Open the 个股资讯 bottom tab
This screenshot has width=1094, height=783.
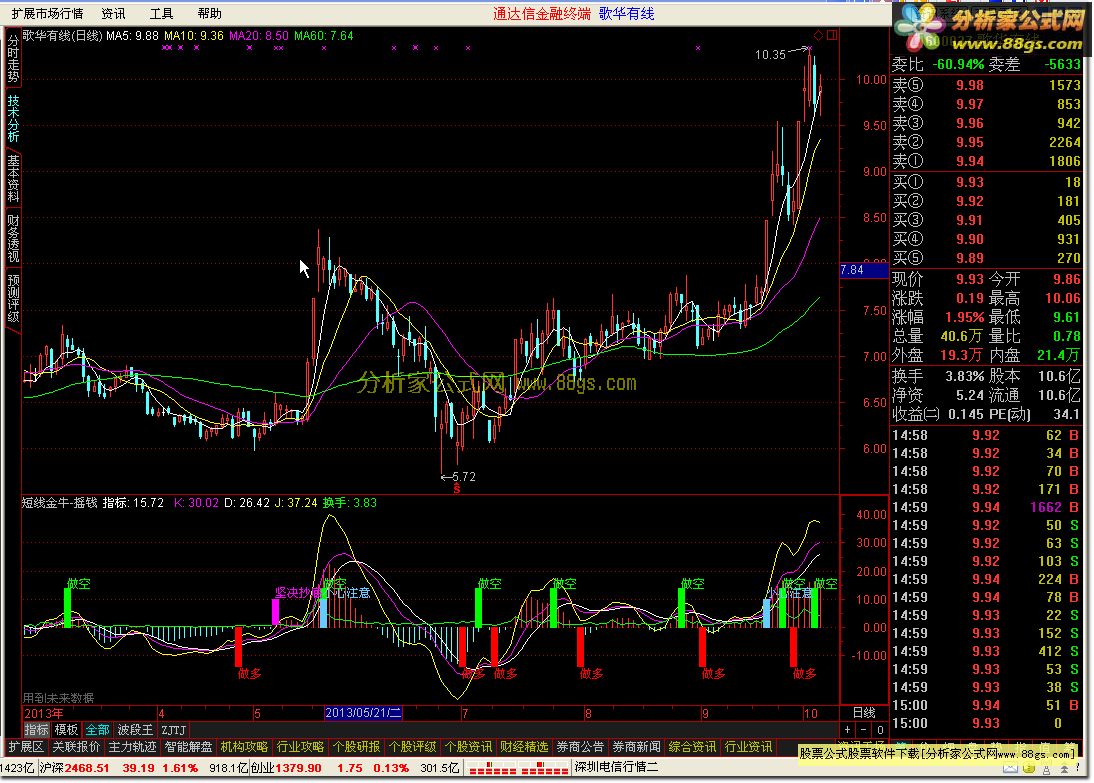click(468, 747)
